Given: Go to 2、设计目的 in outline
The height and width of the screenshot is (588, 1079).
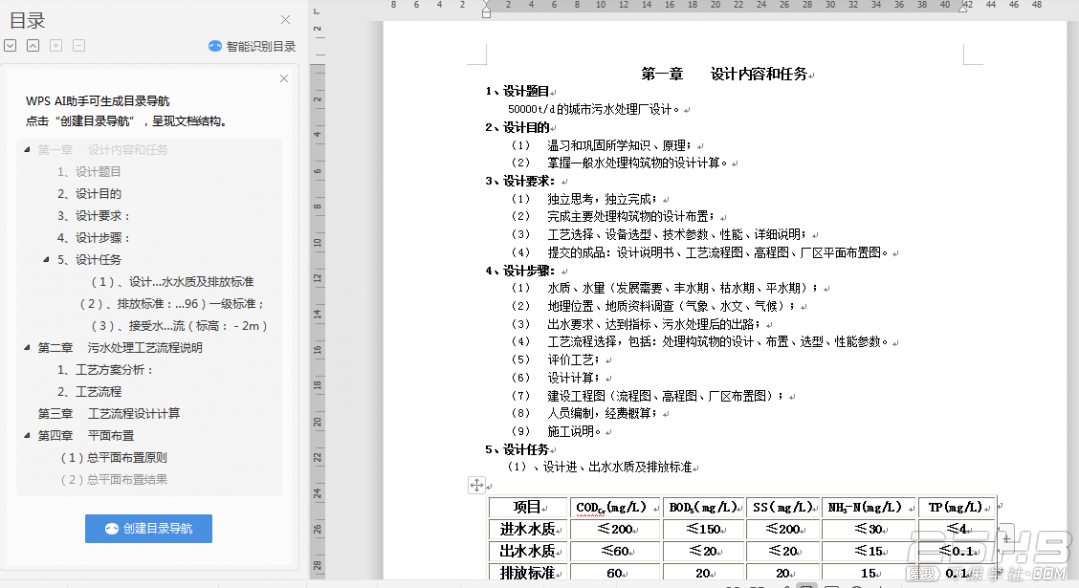Looking at the screenshot, I should point(89,193).
